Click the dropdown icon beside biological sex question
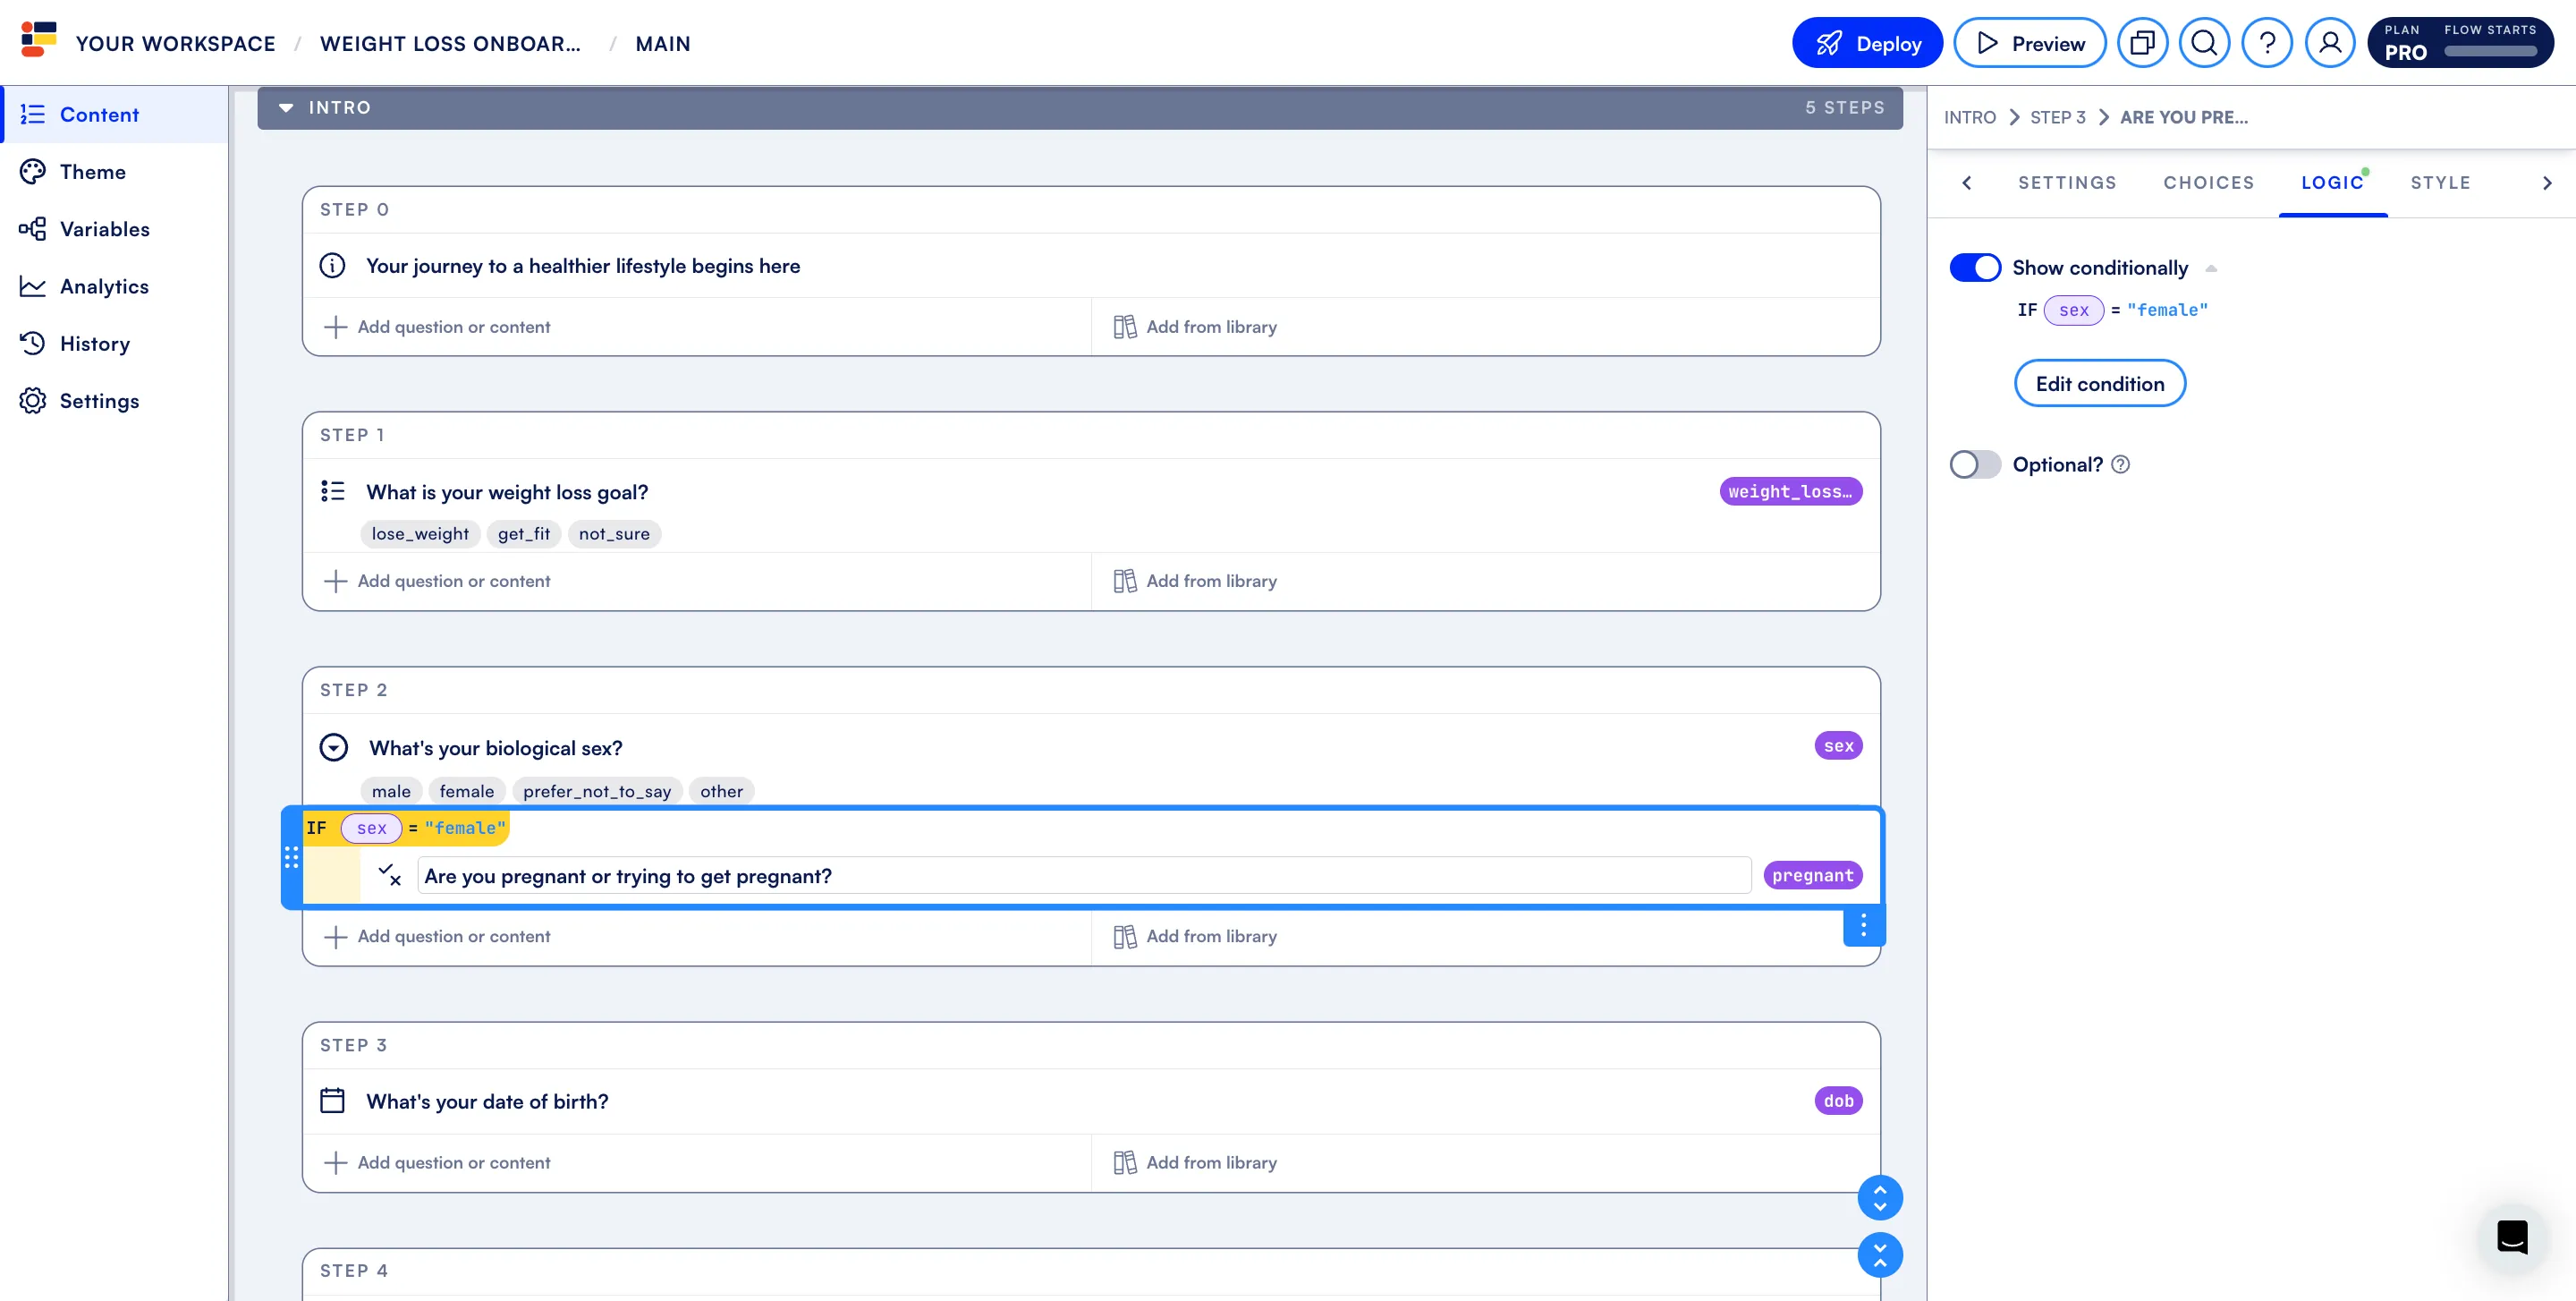 pos(333,747)
